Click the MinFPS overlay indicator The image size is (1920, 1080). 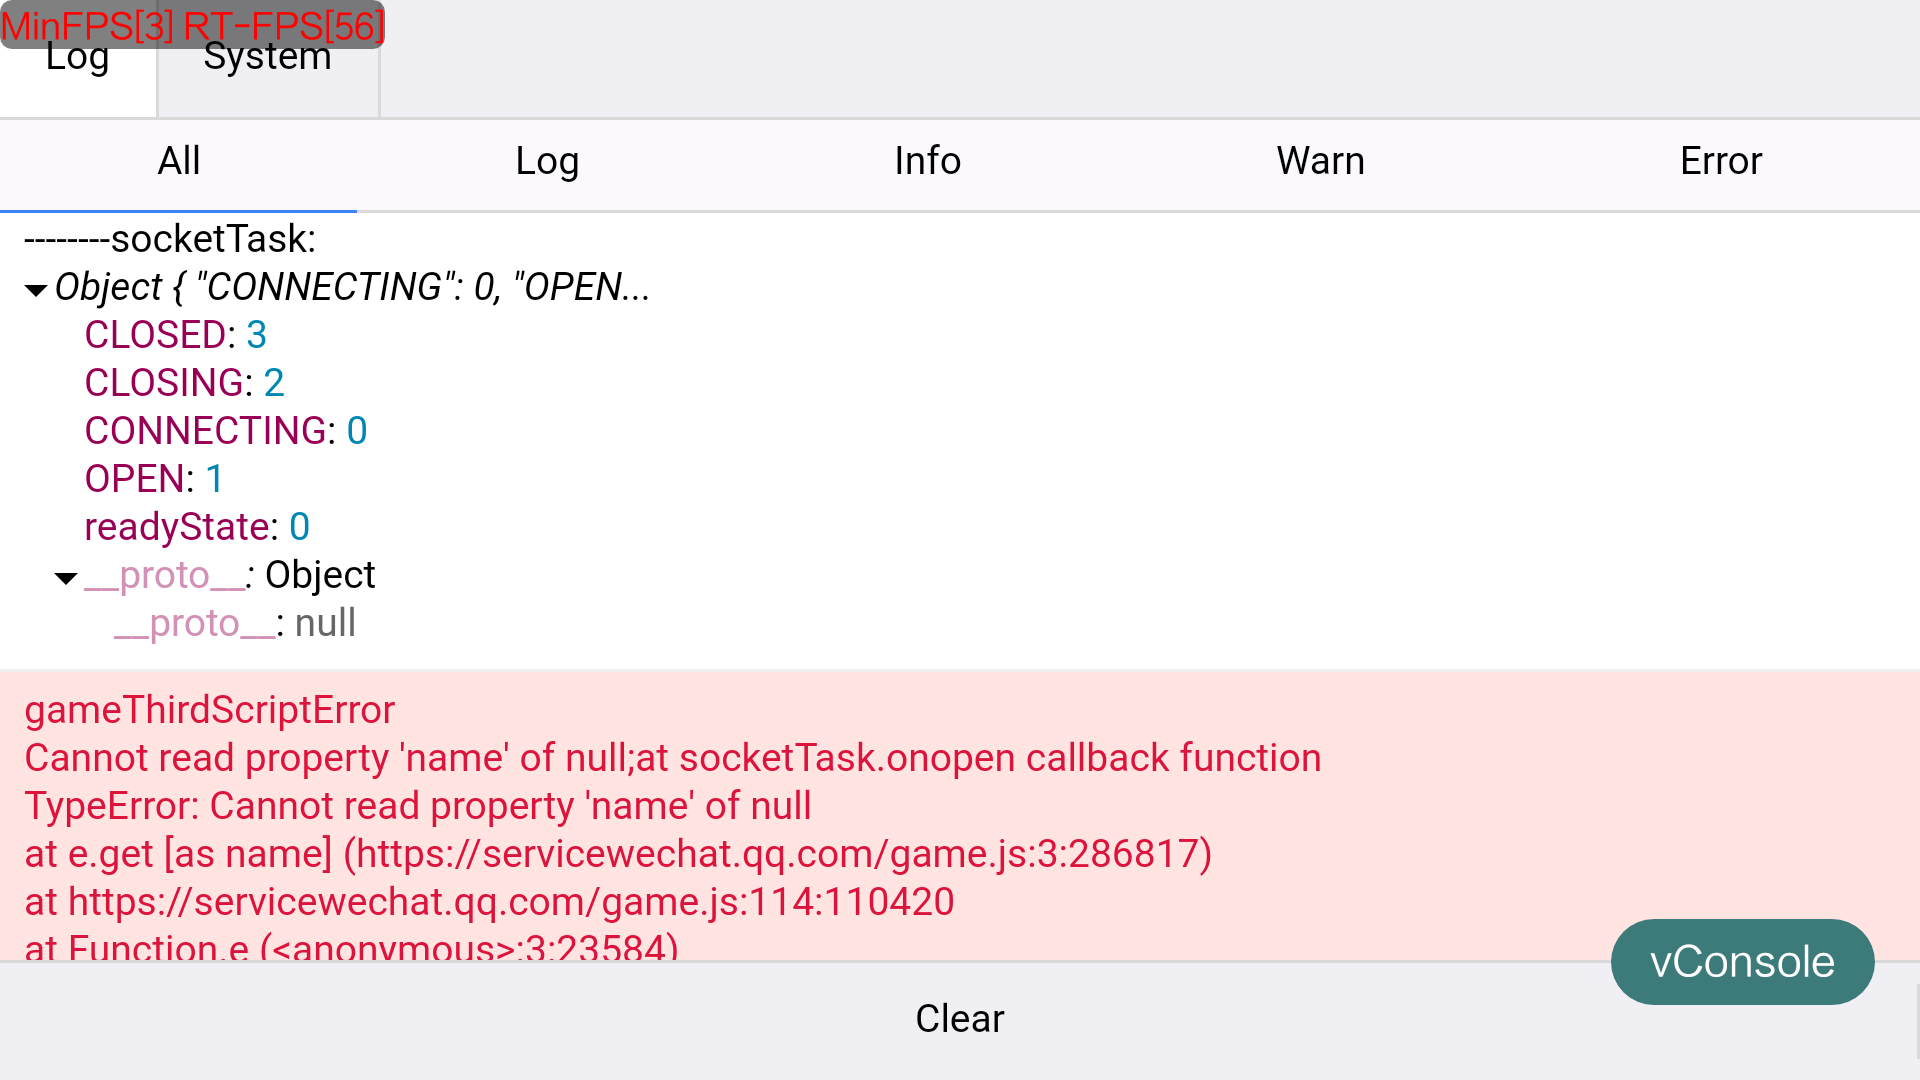192,24
